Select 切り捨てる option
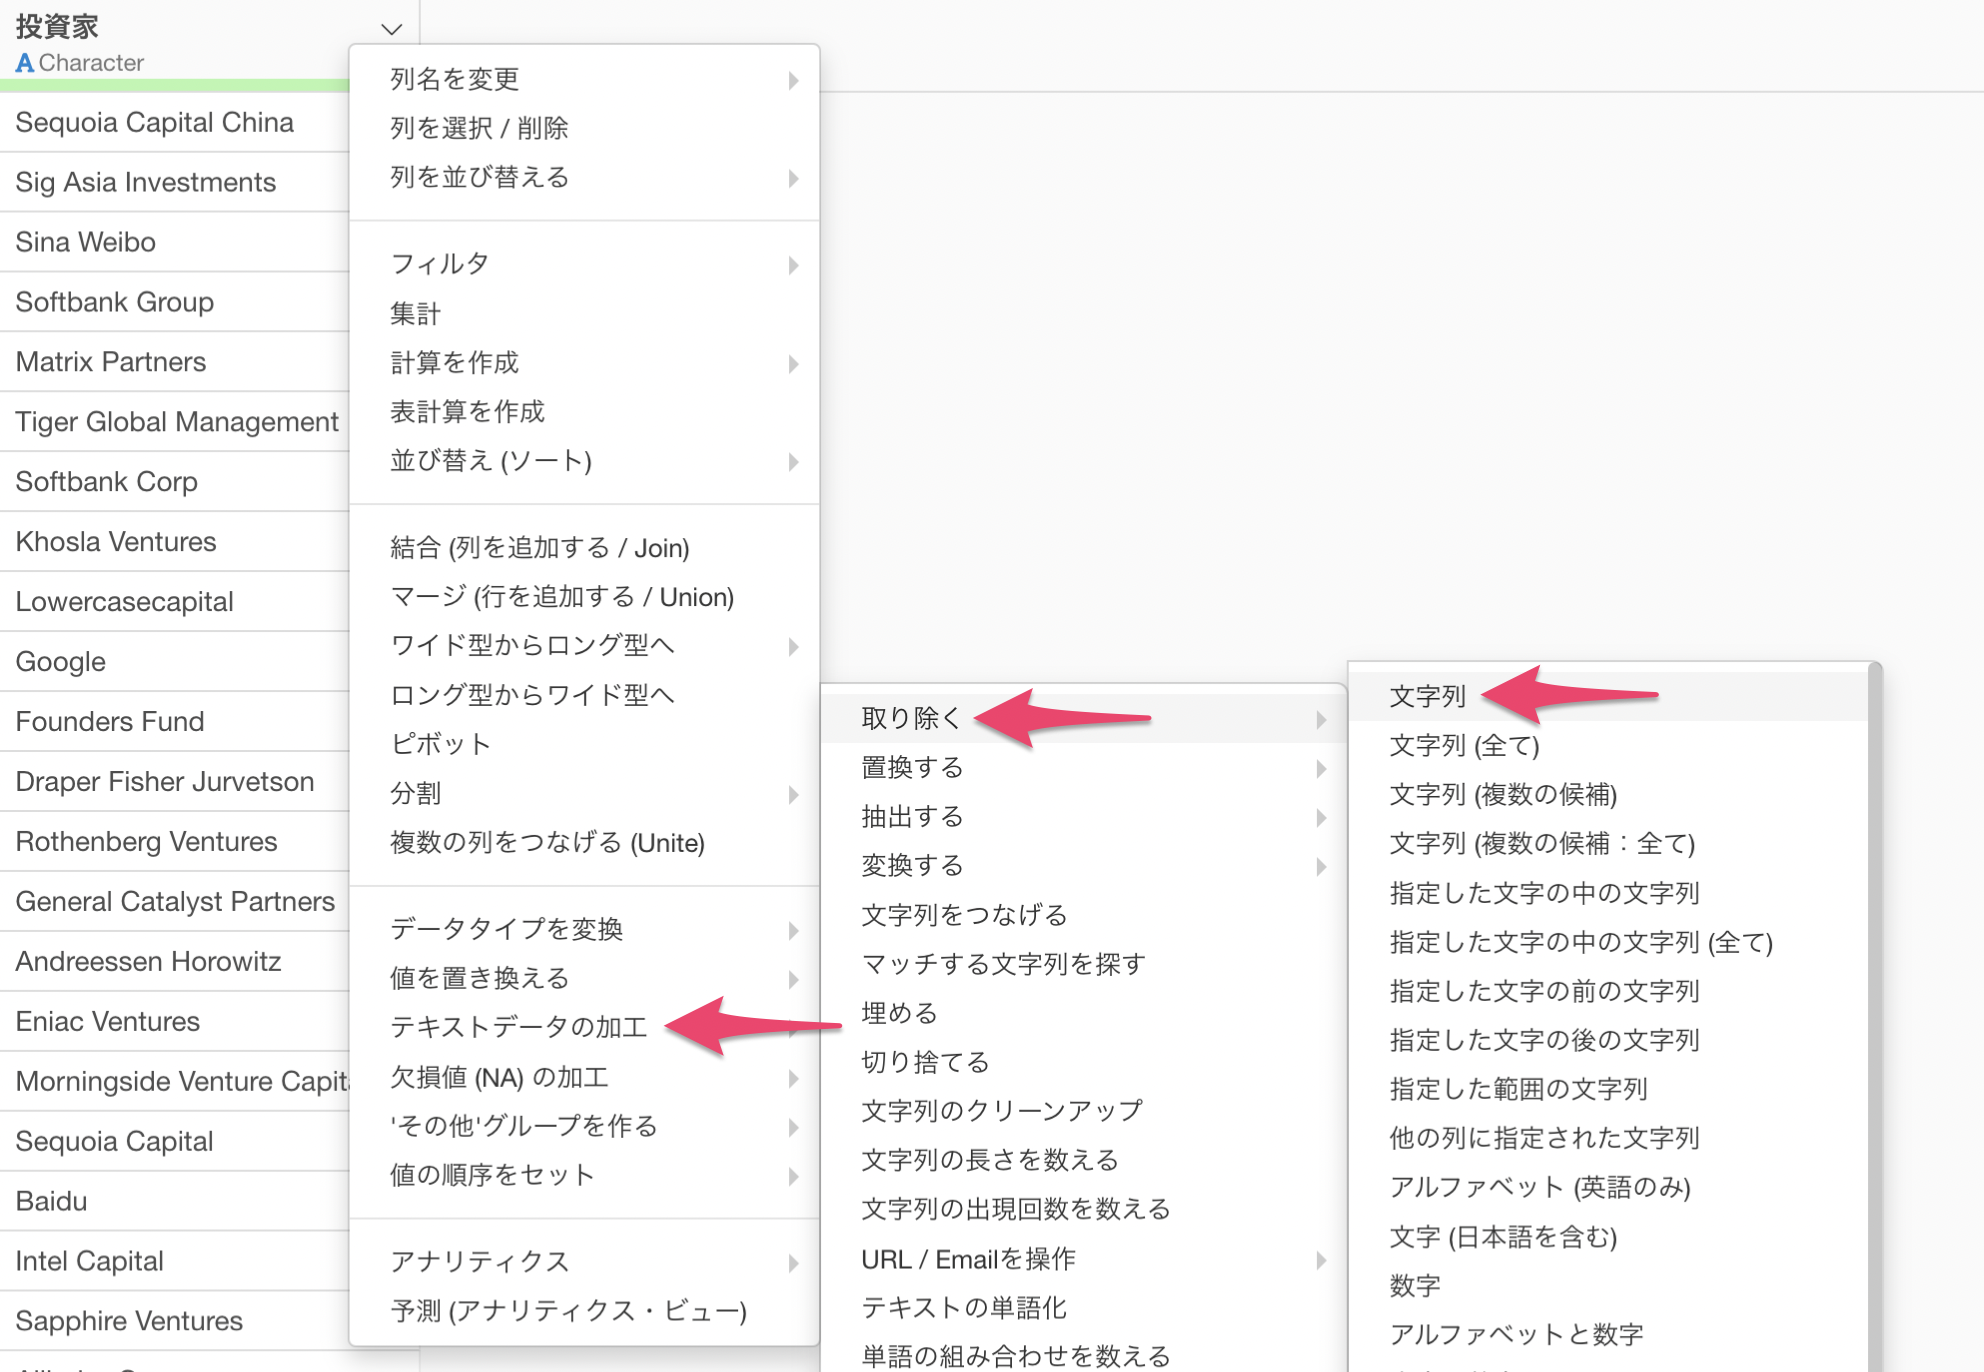 point(925,1062)
